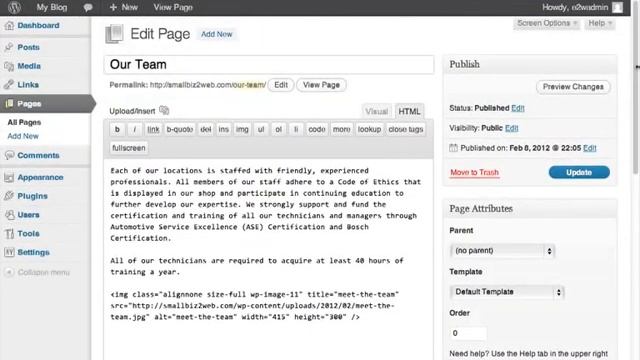
Task: Switch to the Visual editor tab
Action: [x=376, y=111]
